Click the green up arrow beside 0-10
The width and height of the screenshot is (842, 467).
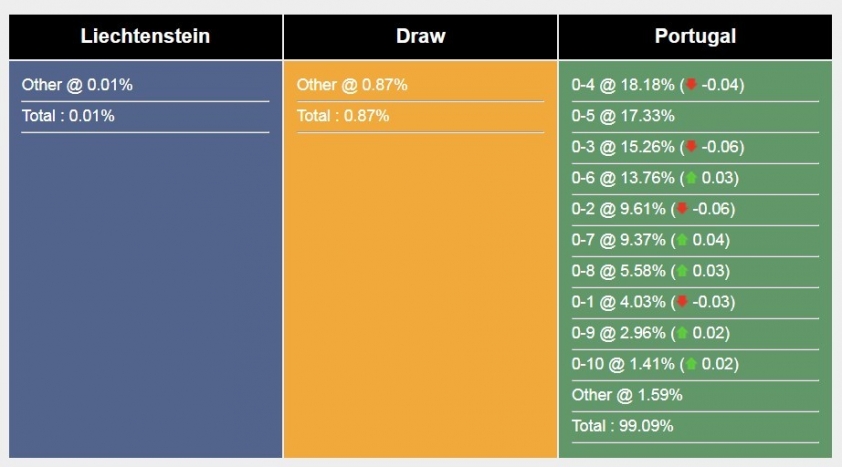coord(691,364)
